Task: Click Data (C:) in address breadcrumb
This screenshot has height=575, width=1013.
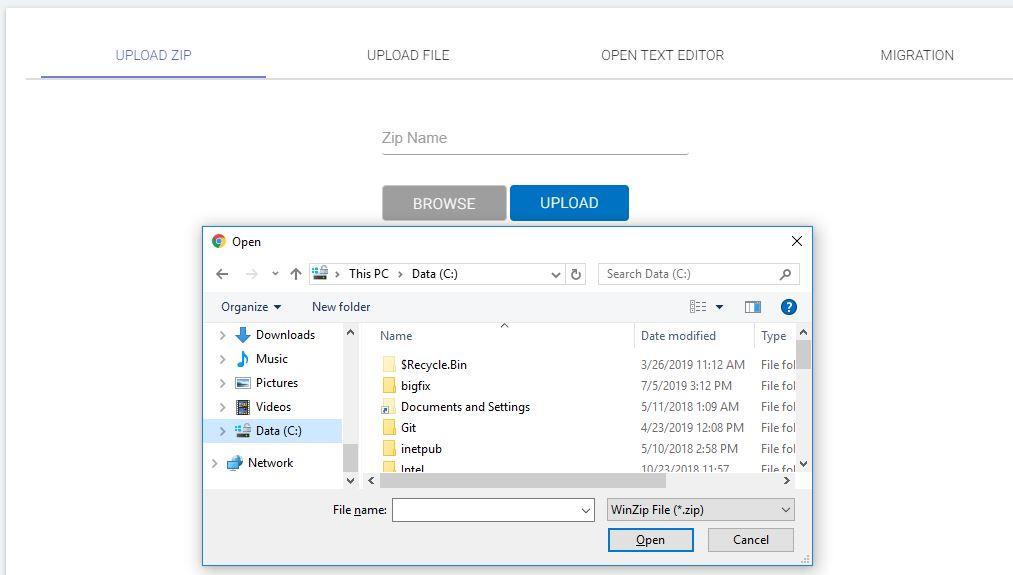Action: click(435, 274)
